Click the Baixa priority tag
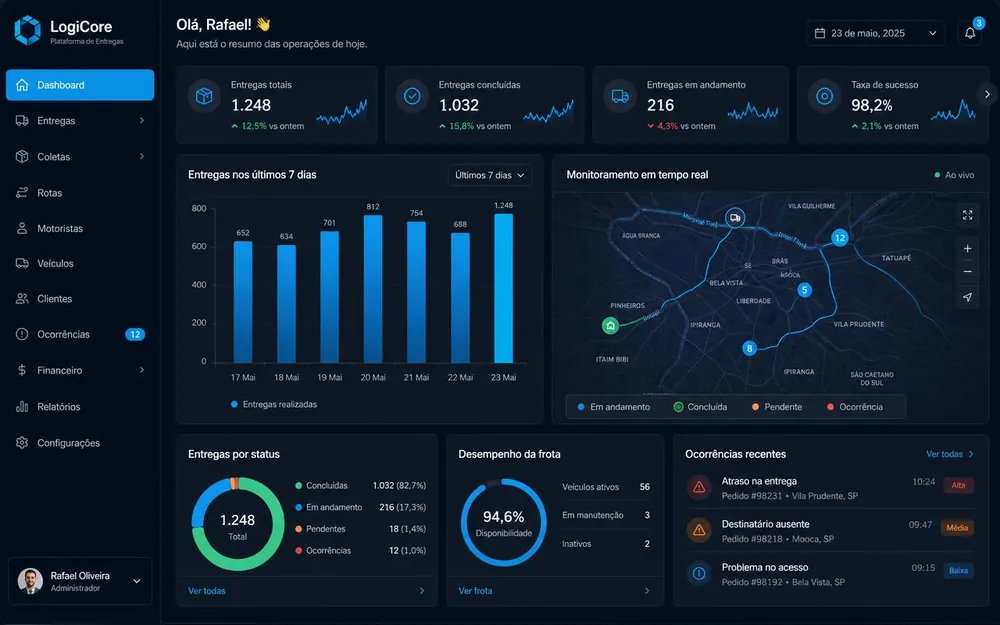Image resolution: width=1000 pixels, height=625 pixels. [x=959, y=571]
